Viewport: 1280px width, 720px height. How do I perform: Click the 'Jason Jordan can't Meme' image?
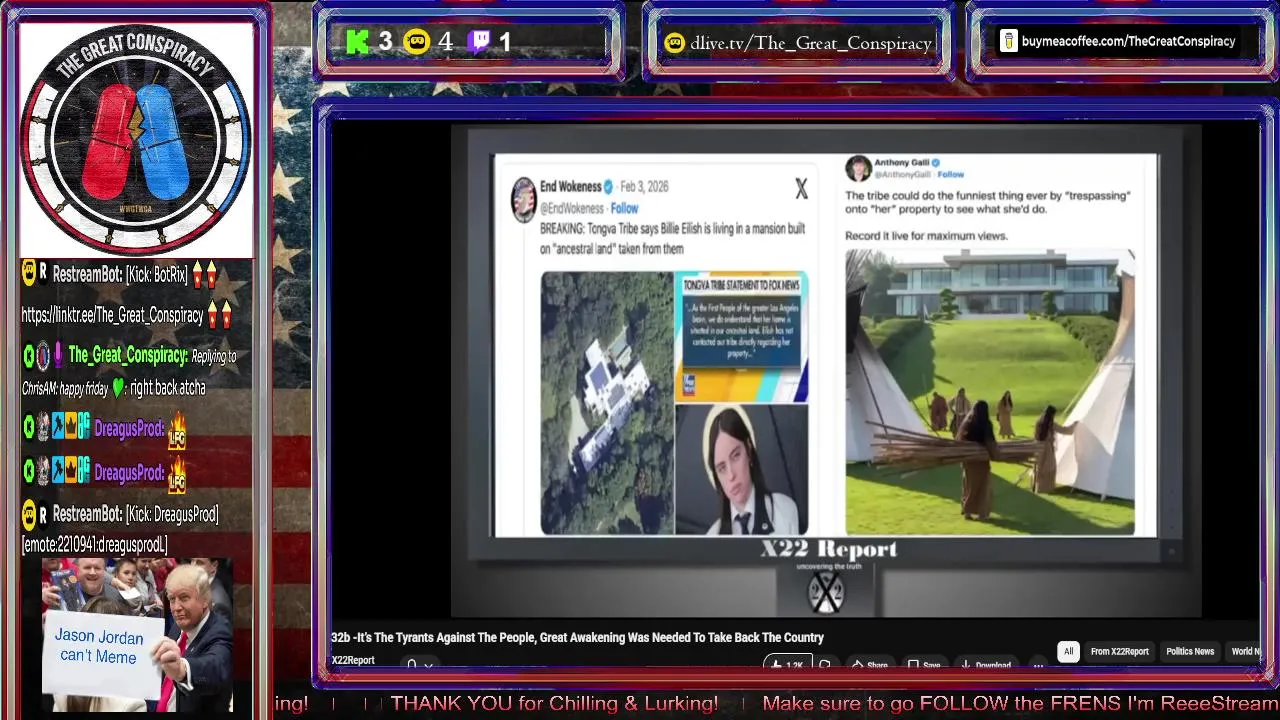(x=137, y=635)
